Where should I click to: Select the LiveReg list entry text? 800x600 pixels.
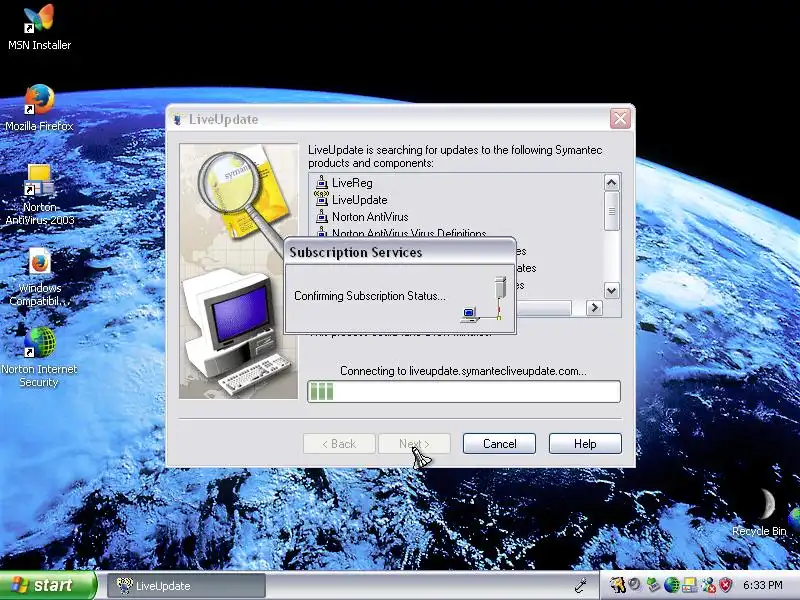352,183
